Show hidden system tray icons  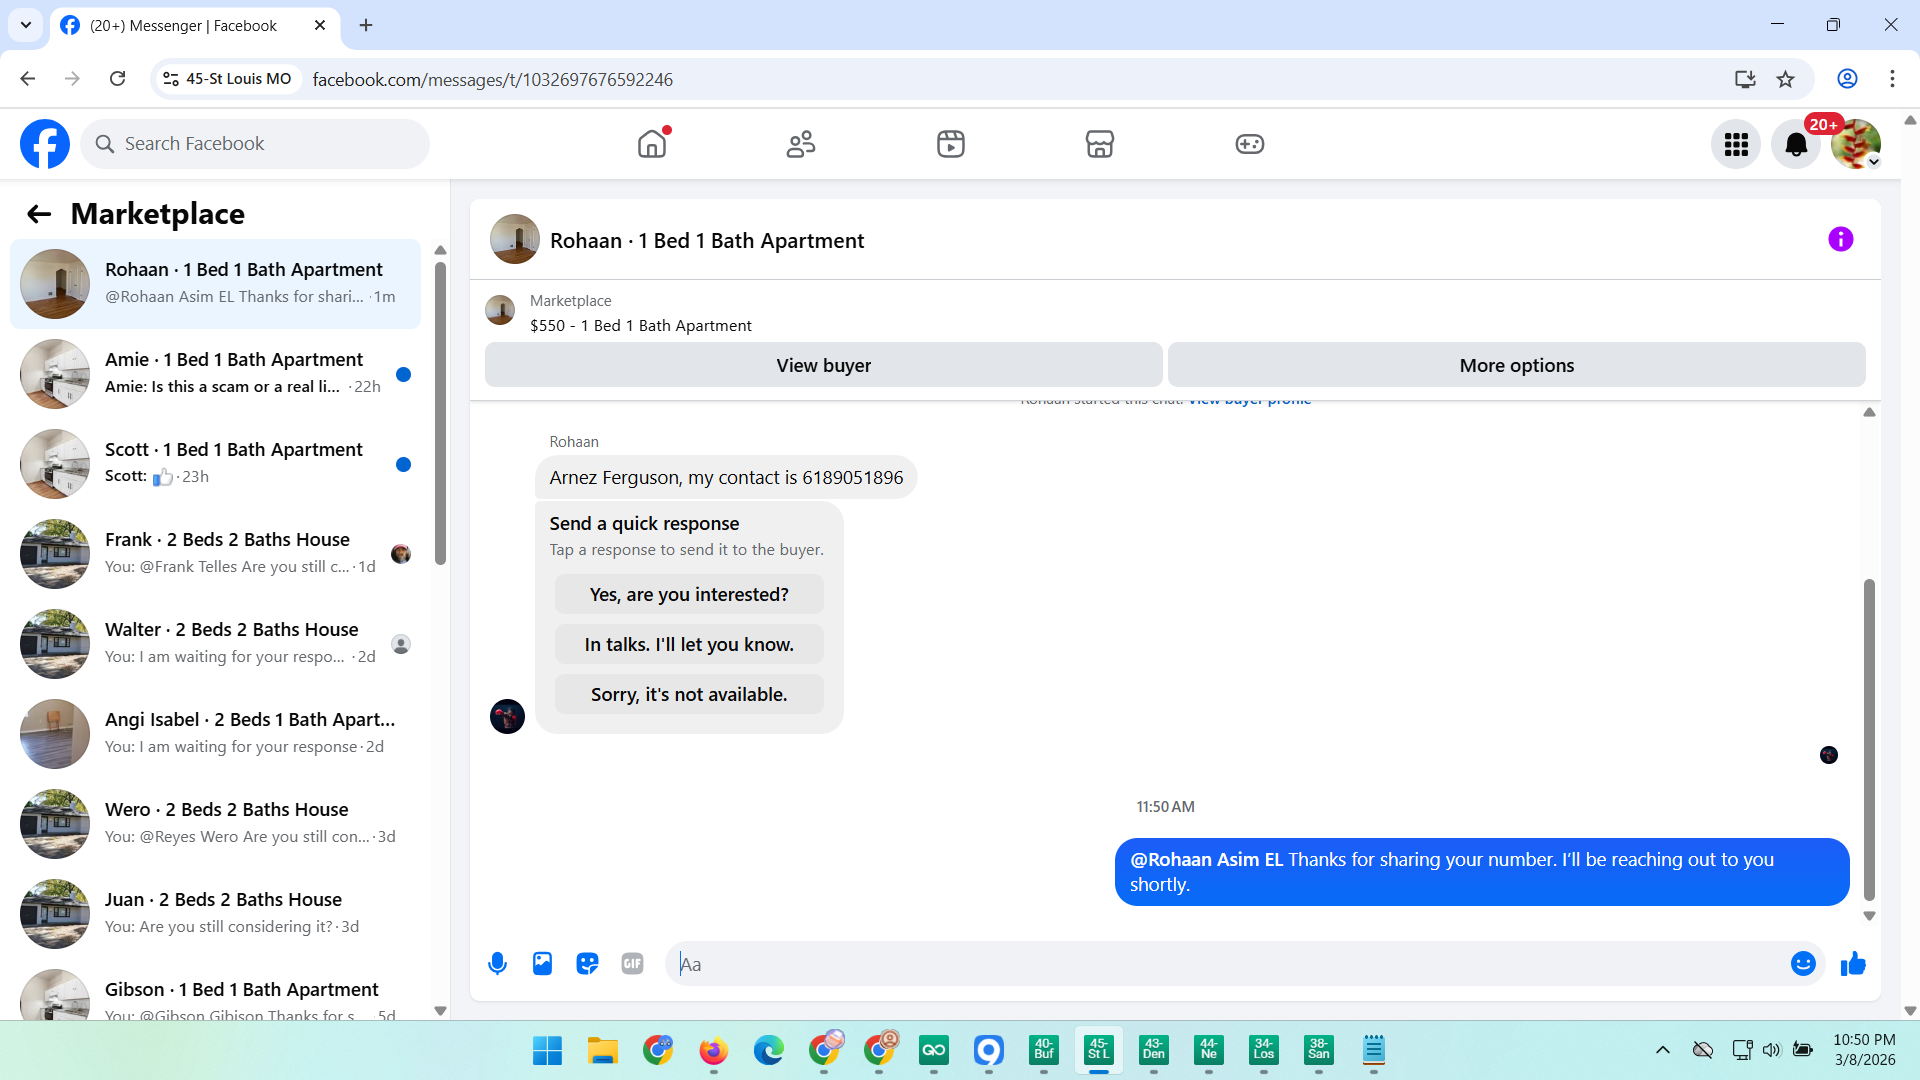(x=1662, y=1050)
